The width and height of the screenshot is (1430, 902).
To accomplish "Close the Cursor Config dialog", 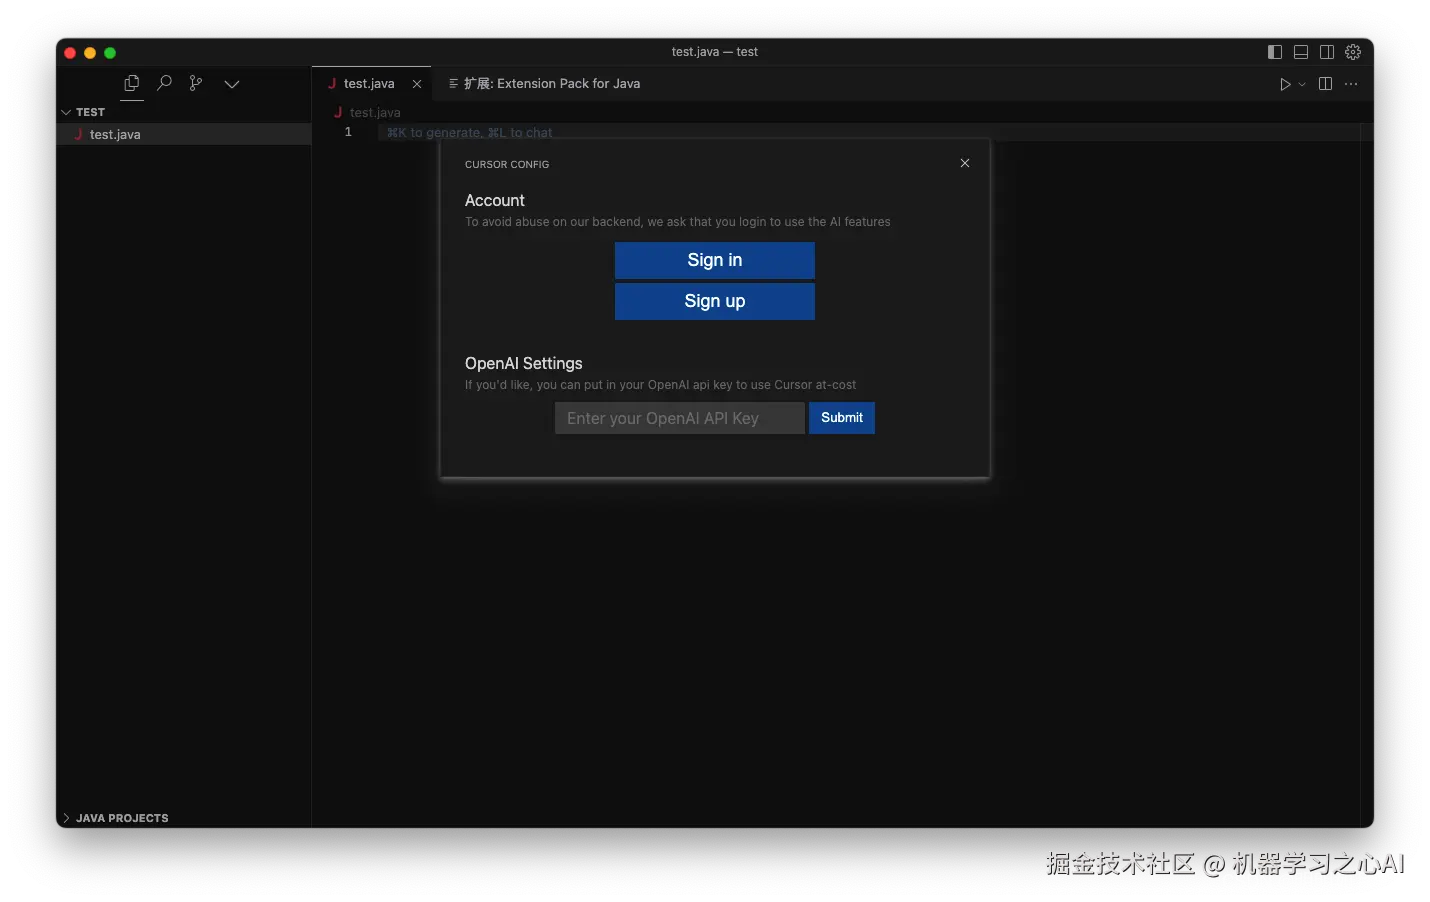I will (x=965, y=163).
